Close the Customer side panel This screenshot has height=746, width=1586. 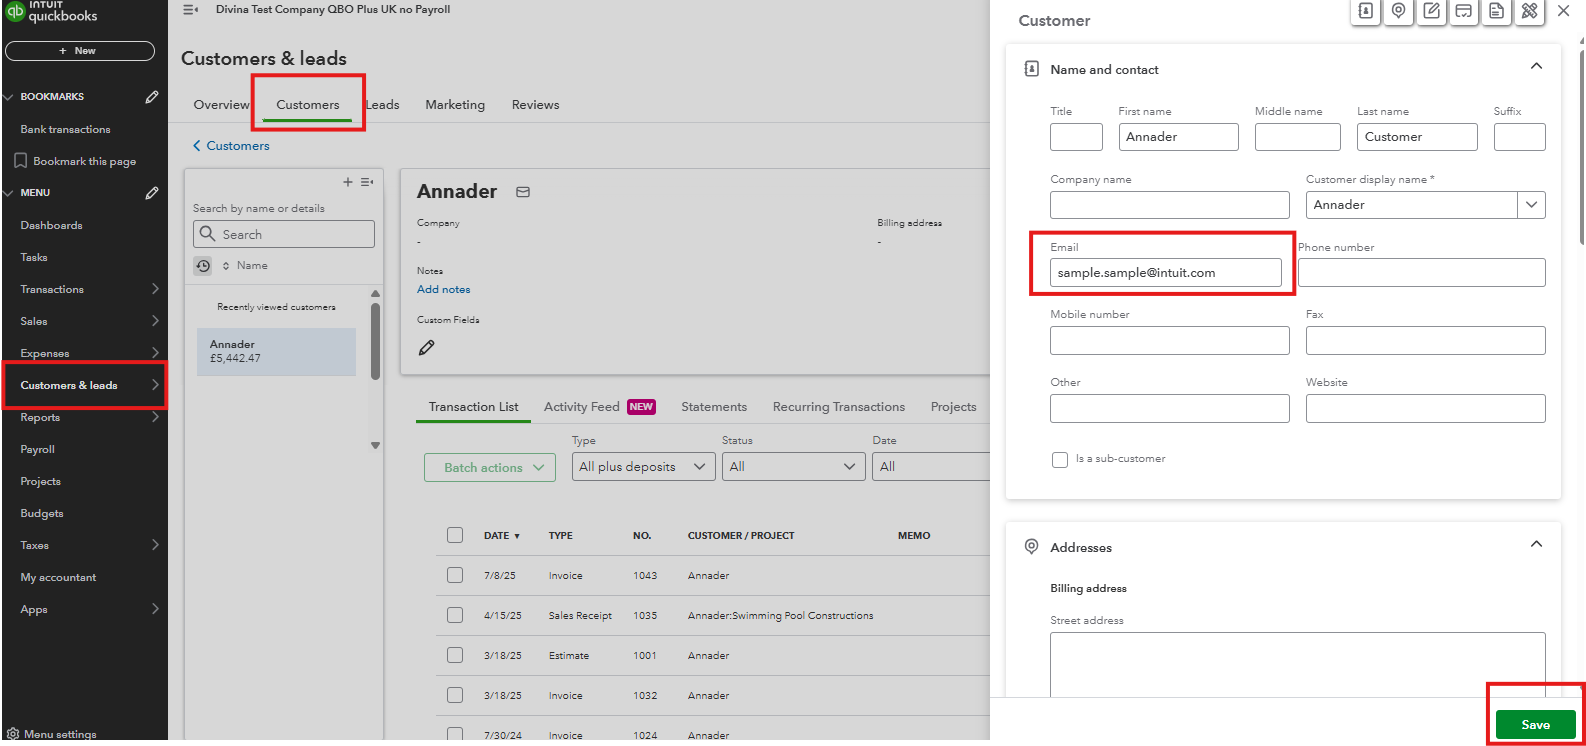pyautogui.click(x=1564, y=11)
